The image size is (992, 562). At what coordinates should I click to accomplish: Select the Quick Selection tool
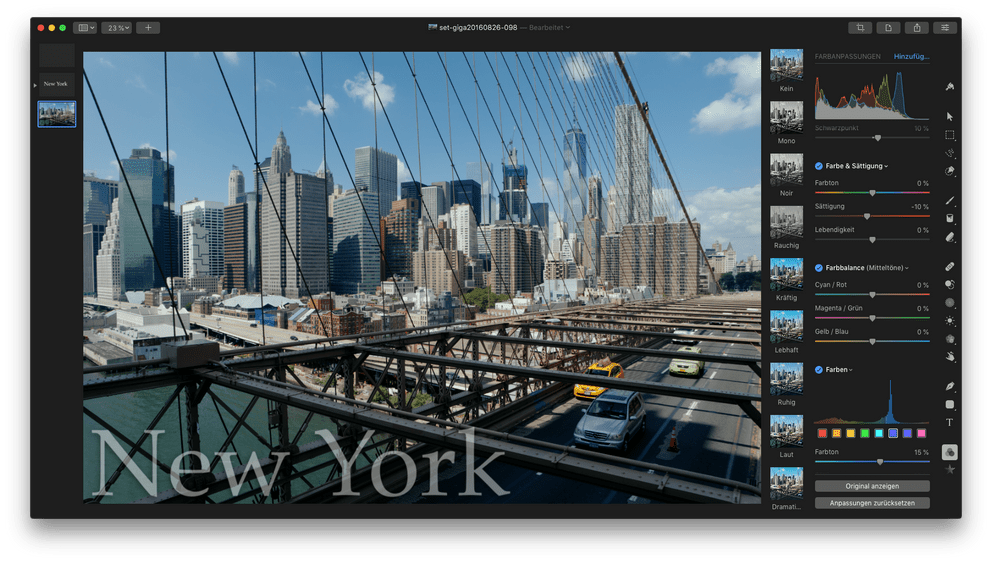pos(950,153)
